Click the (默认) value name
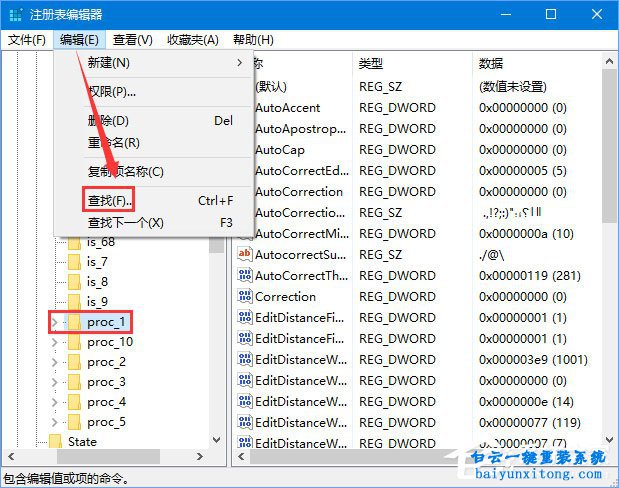The width and height of the screenshot is (619, 488). pyautogui.click(x=271, y=86)
